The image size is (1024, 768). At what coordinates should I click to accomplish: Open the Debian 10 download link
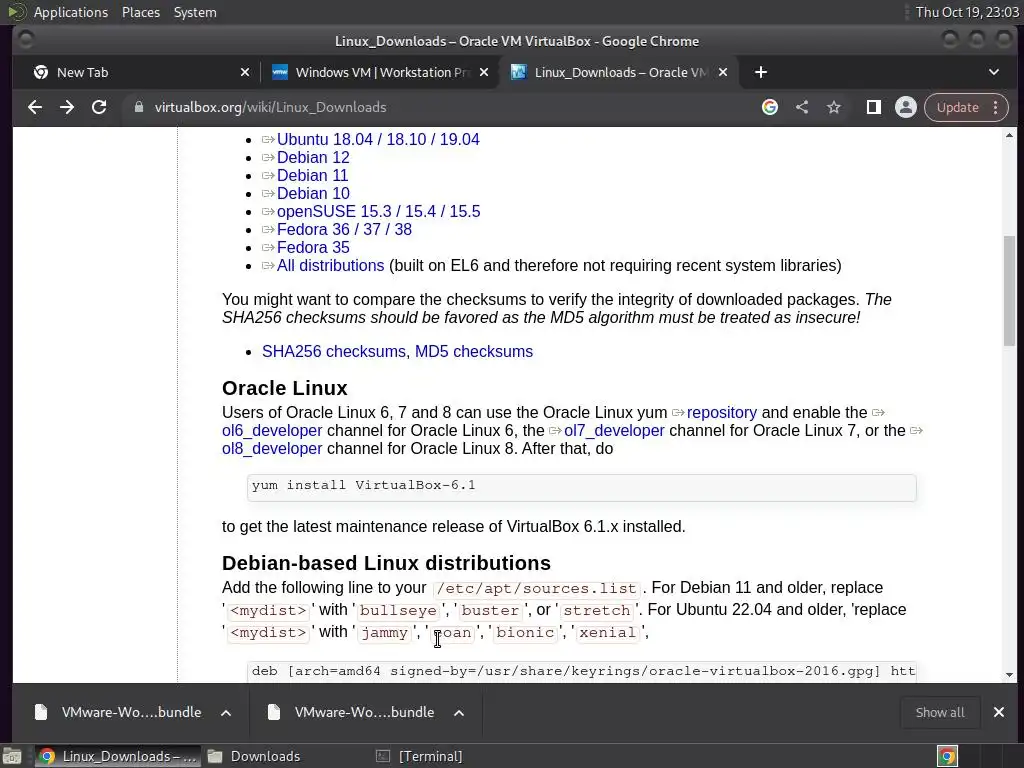click(x=313, y=193)
